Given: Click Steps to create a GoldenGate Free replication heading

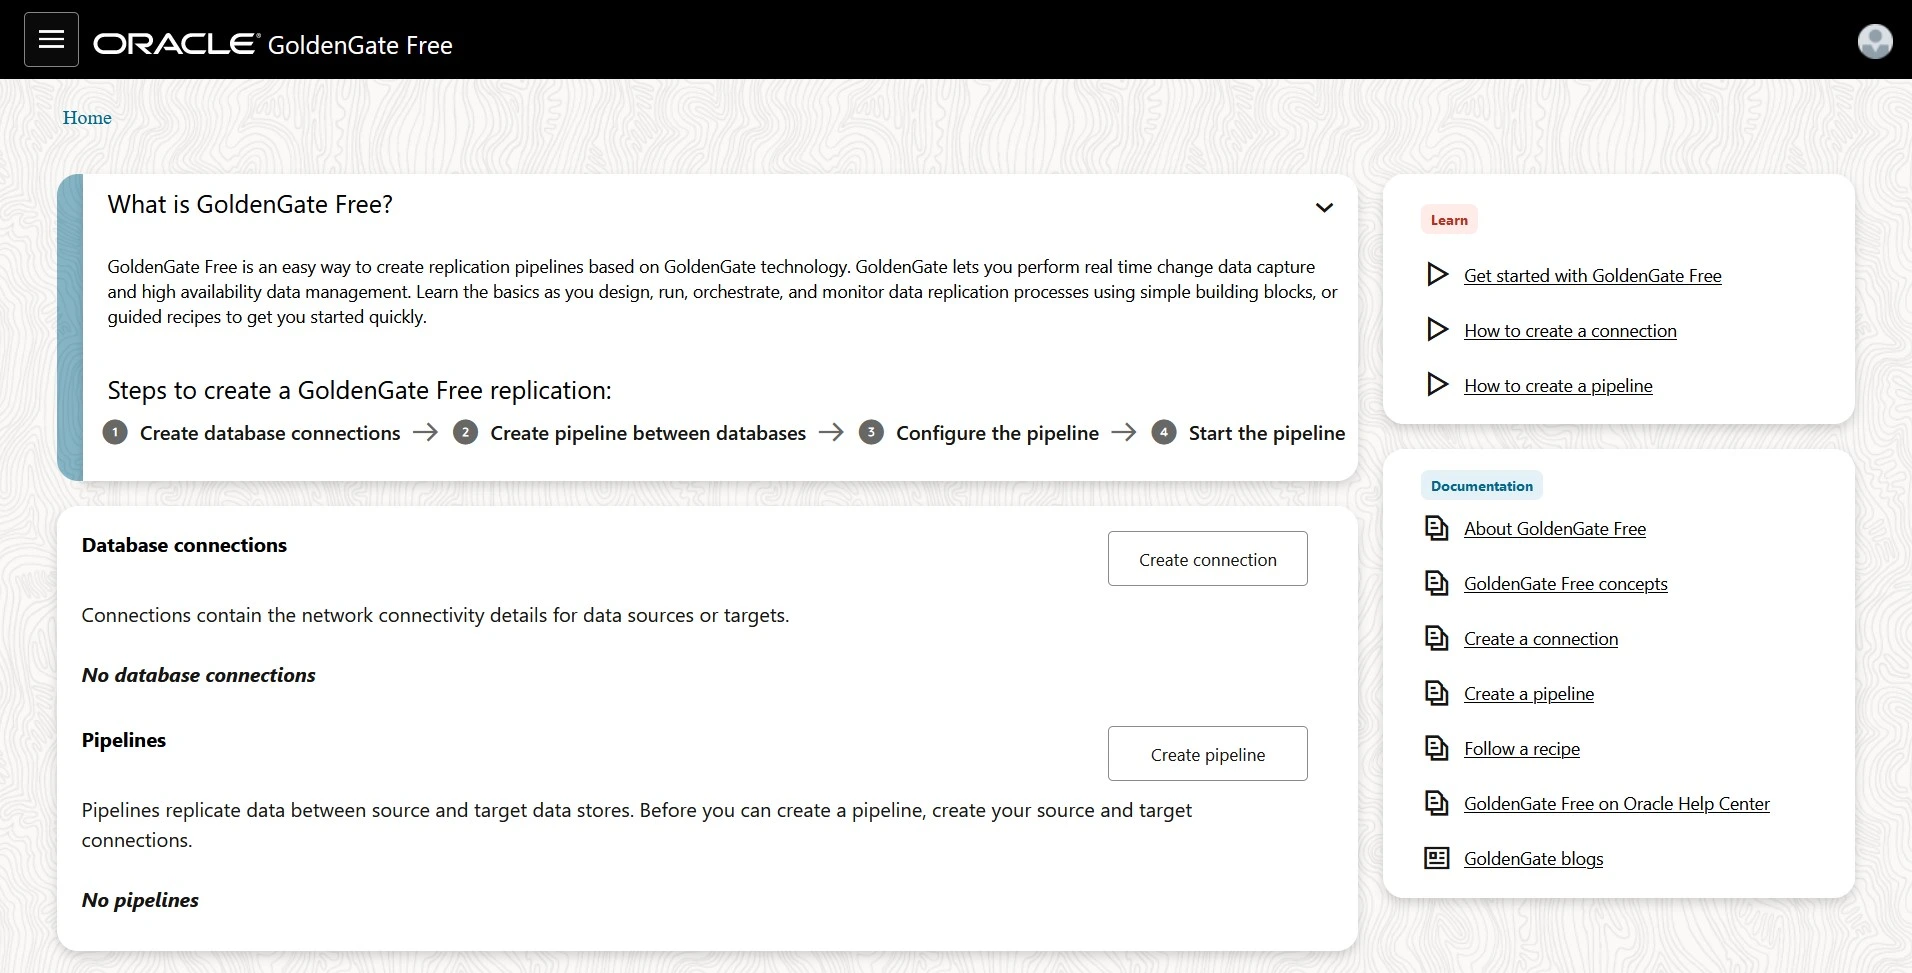Looking at the screenshot, I should [x=359, y=390].
